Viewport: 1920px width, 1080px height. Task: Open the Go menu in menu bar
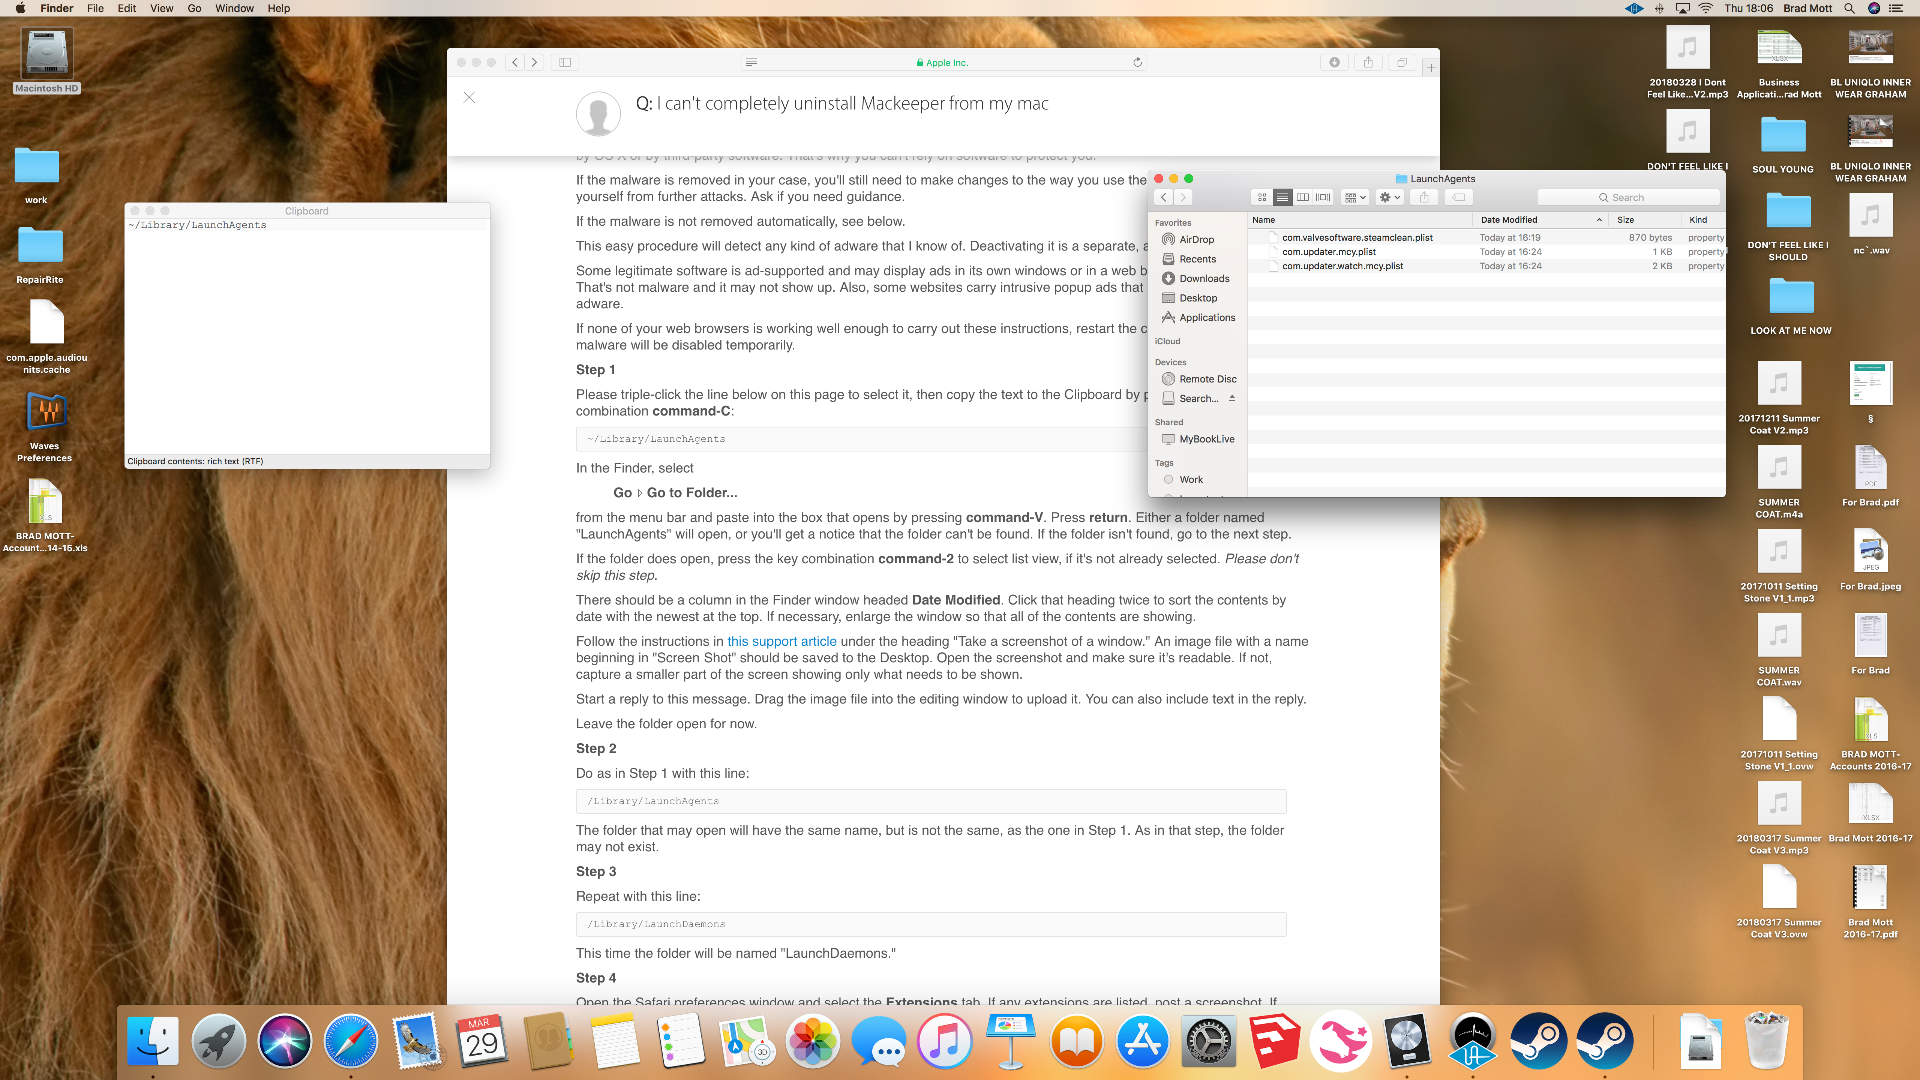pyautogui.click(x=194, y=8)
